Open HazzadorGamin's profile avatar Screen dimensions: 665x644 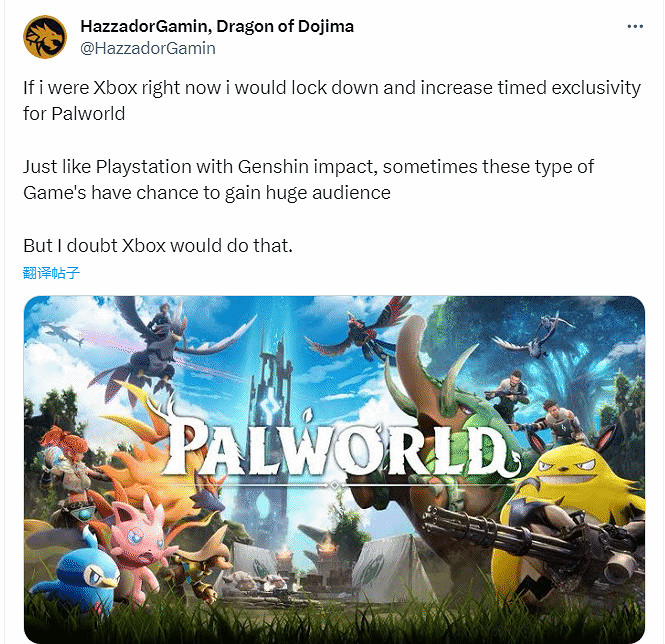[45, 37]
